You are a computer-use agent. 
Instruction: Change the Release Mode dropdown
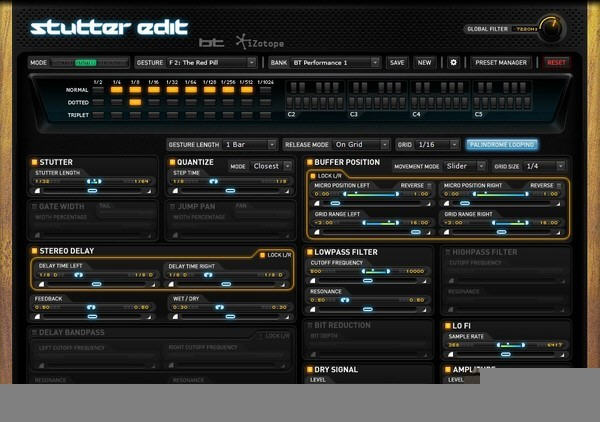click(361, 145)
